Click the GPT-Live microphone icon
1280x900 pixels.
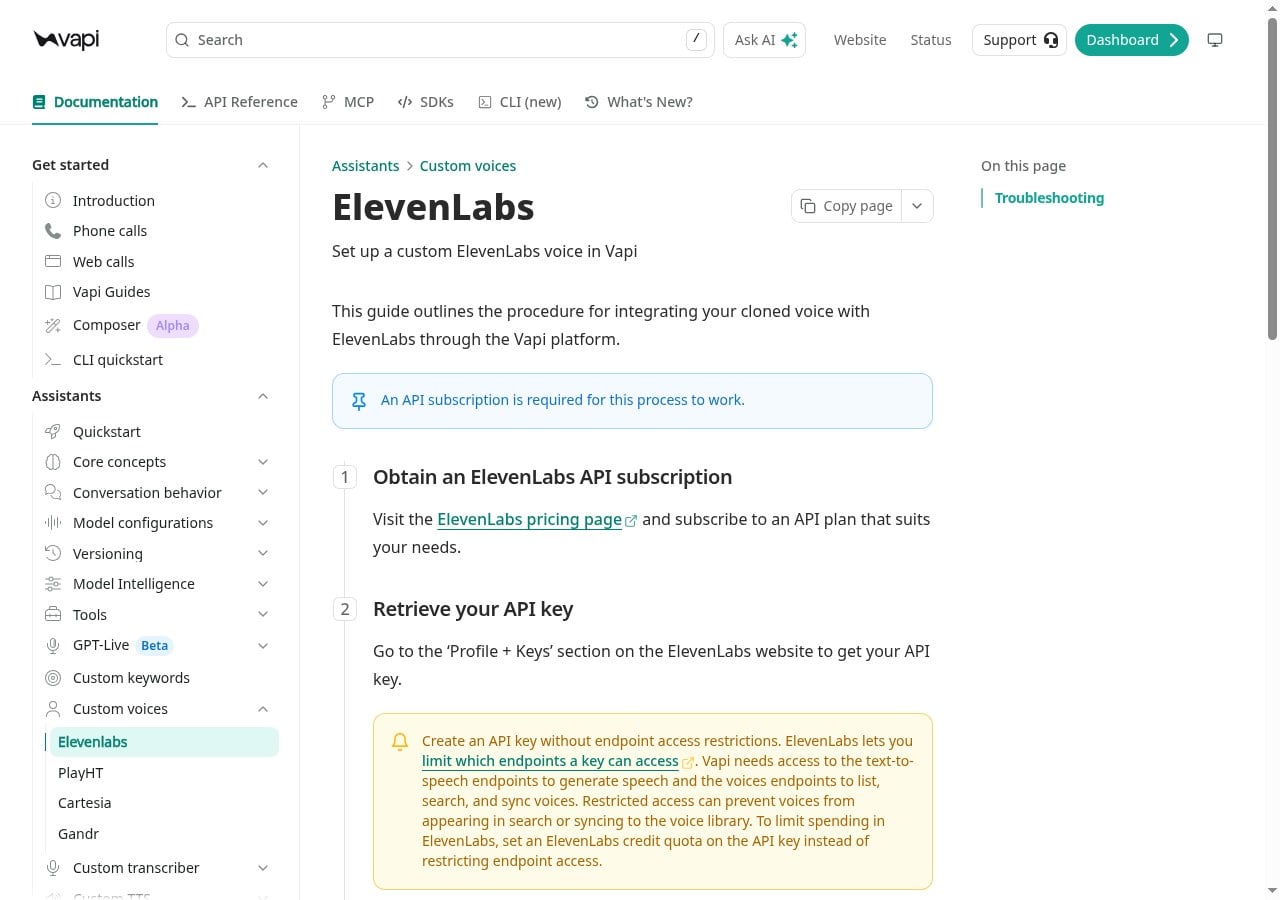(x=53, y=646)
